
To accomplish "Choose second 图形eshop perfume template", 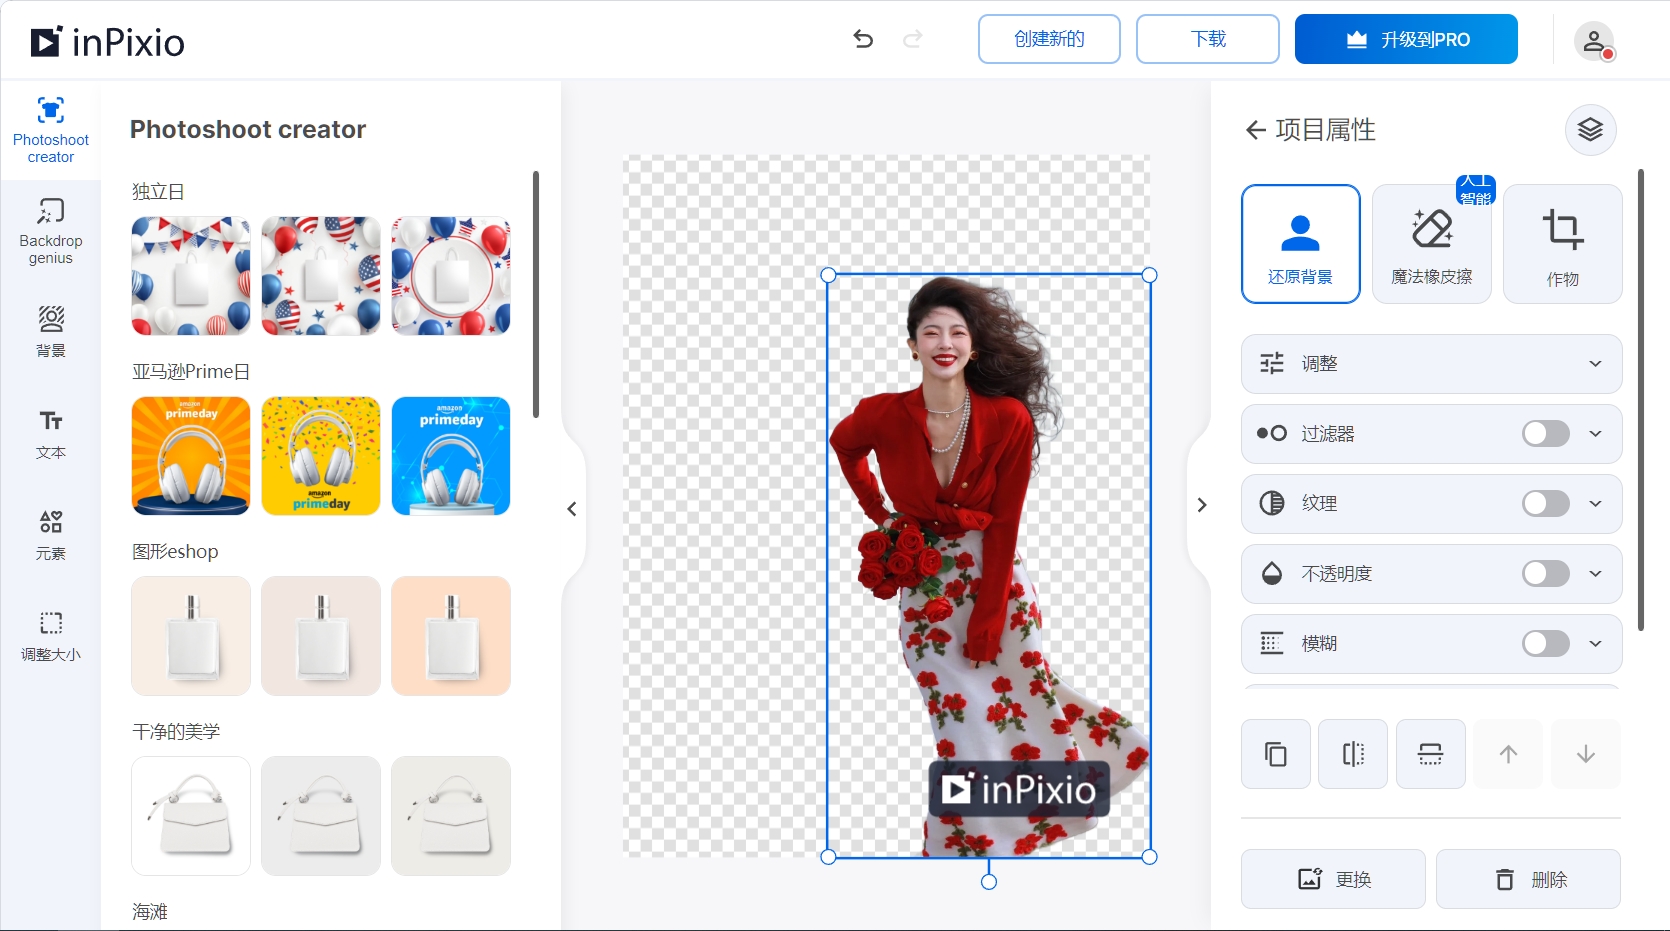I will point(321,636).
